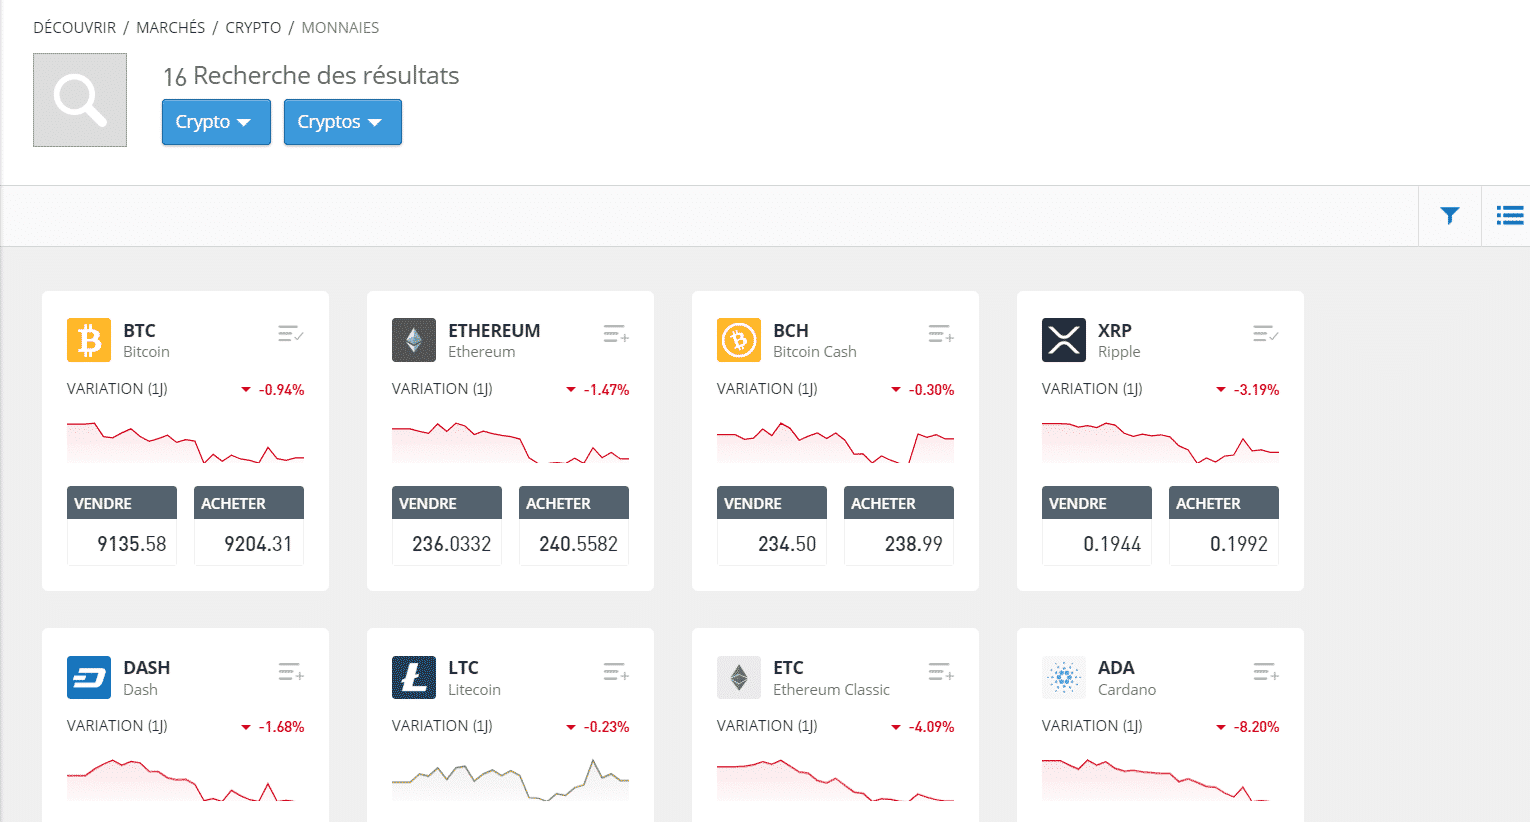
Task: Open the Cryptos dropdown
Action: [343, 122]
